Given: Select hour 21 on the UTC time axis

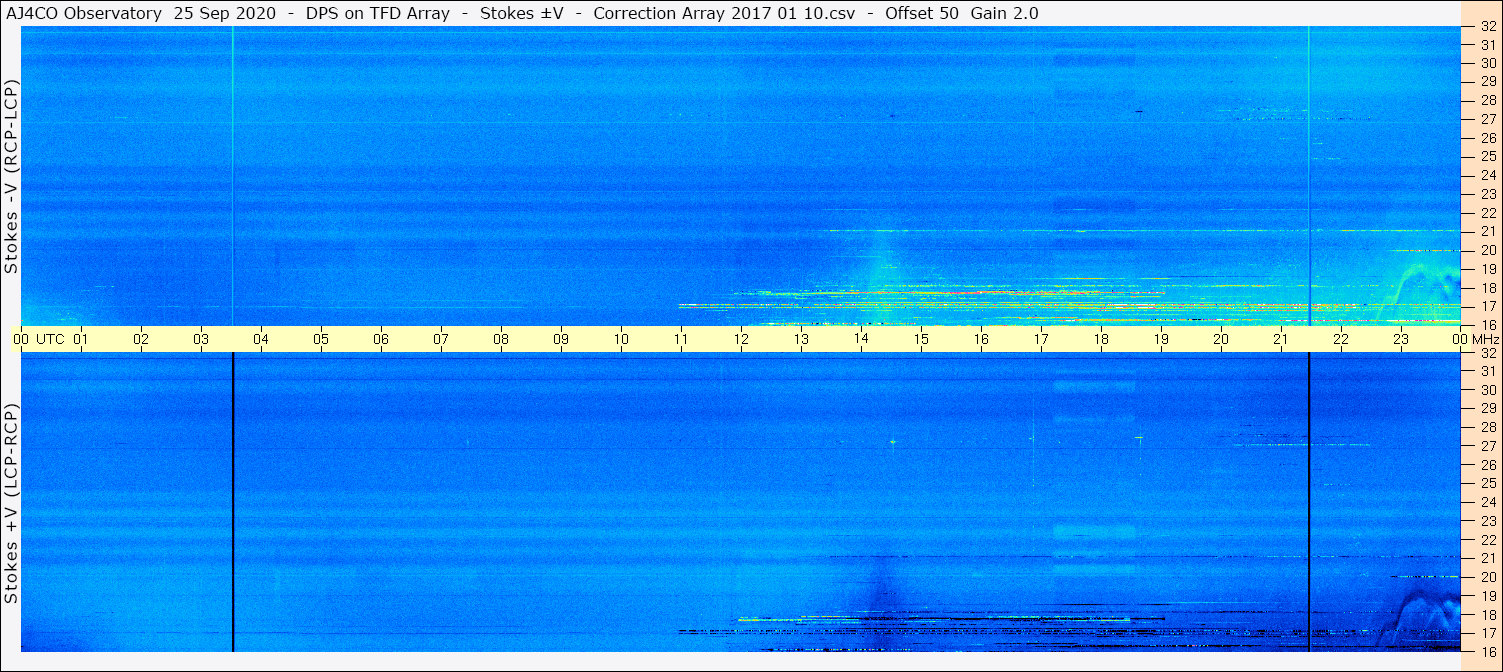Looking at the screenshot, I should [x=1281, y=339].
